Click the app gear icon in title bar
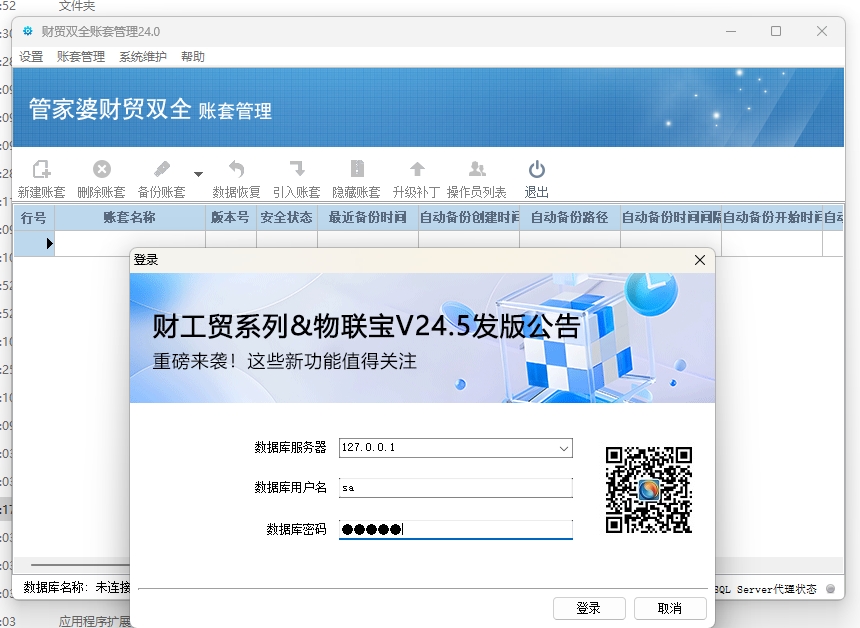Image resolution: width=860 pixels, height=628 pixels. pyautogui.click(x=27, y=31)
